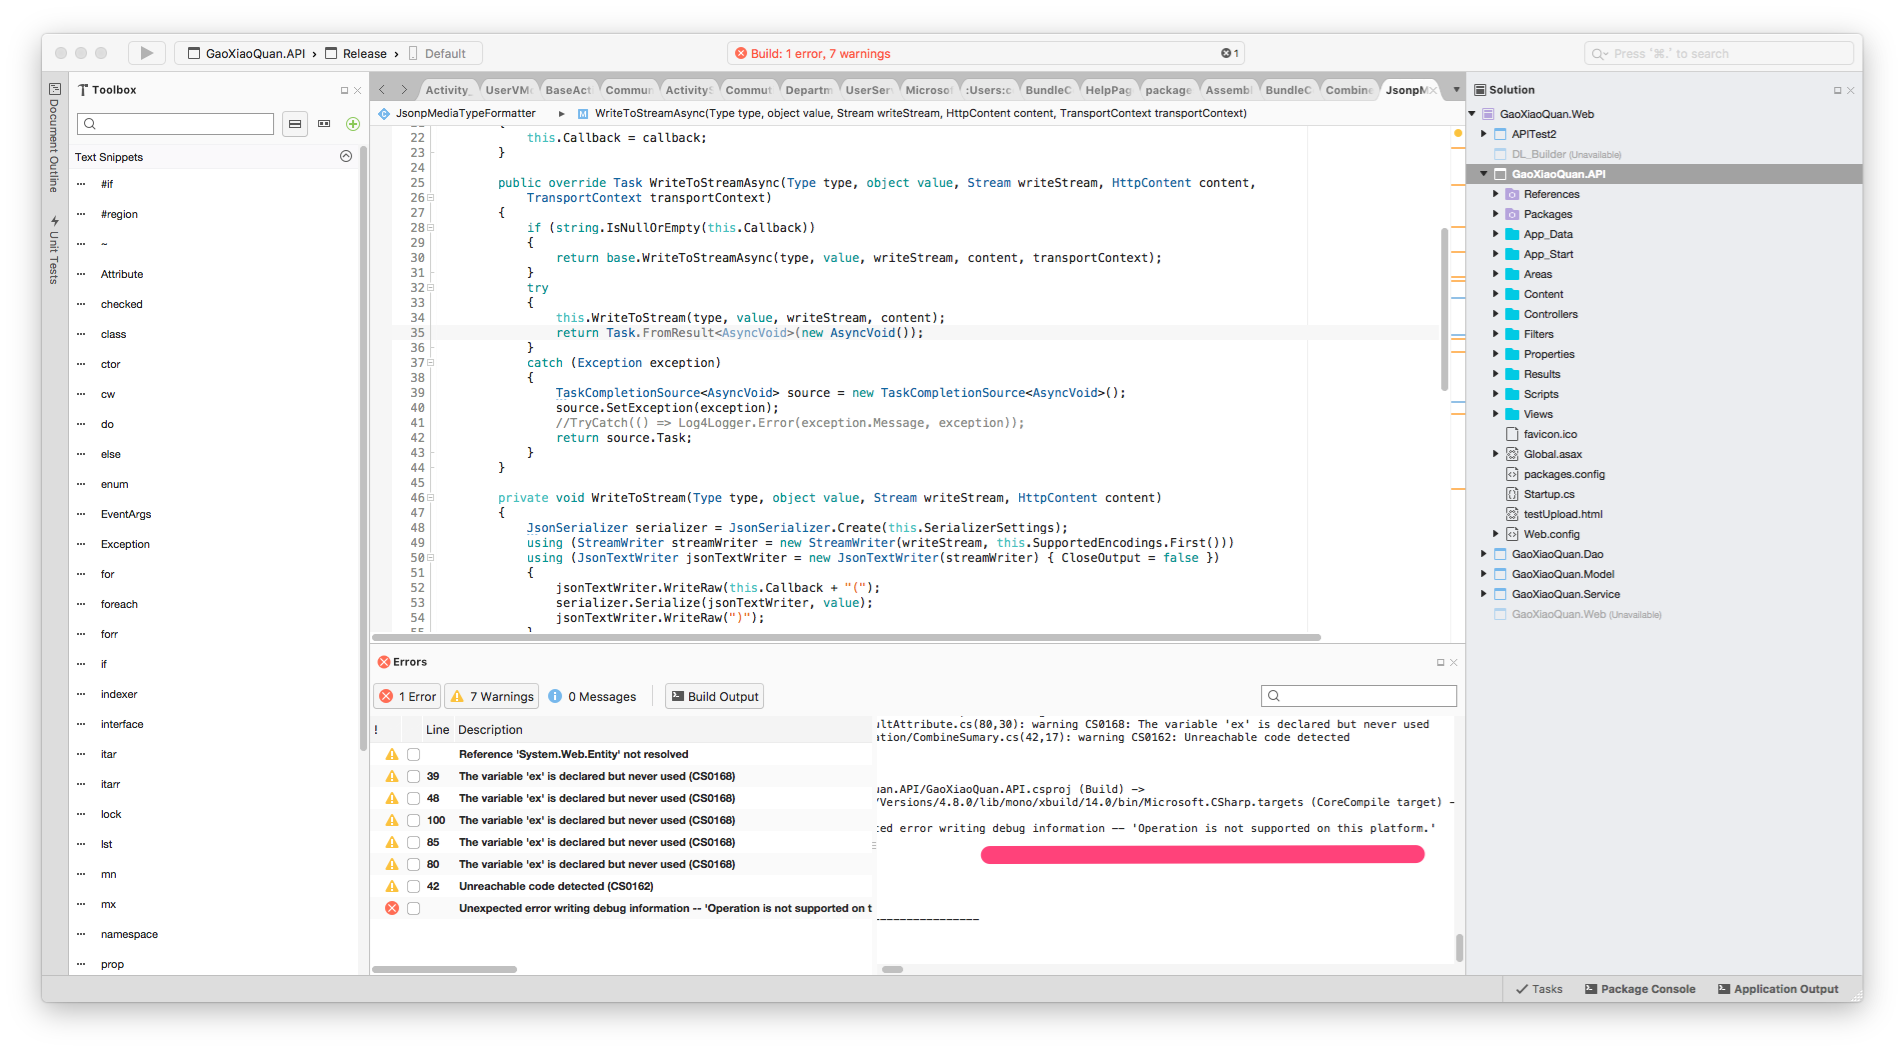1904x1052 pixels.
Task: Toggle the 1 Error filter button
Action: (407, 697)
